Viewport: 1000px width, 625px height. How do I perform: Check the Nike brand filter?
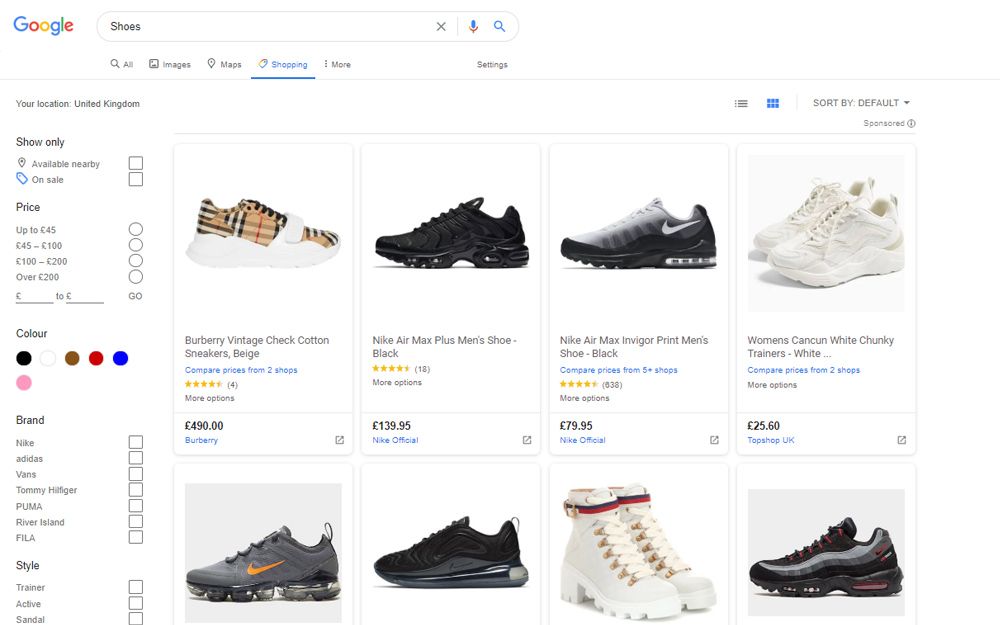coord(136,442)
